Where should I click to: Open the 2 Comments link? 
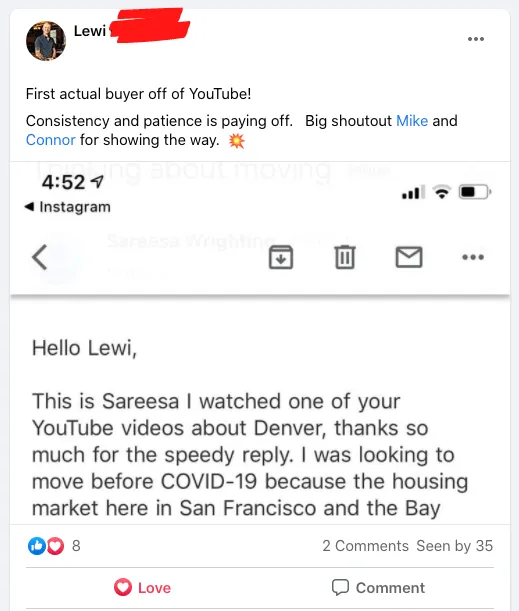tap(365, 546)
